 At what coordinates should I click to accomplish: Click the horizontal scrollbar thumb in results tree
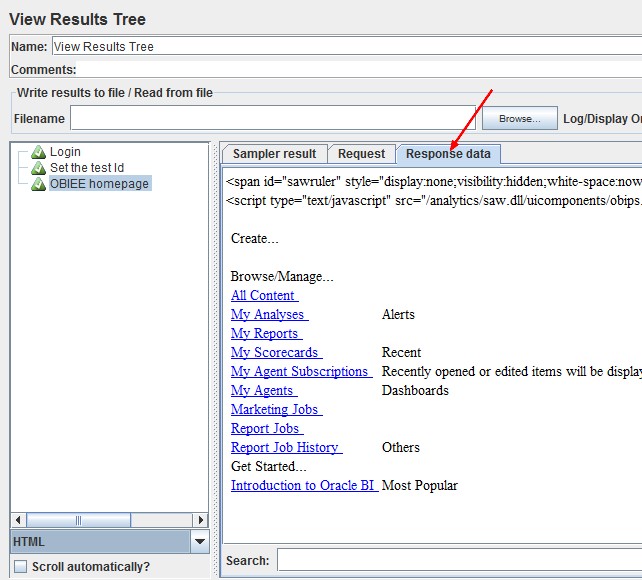coord(79,520)
